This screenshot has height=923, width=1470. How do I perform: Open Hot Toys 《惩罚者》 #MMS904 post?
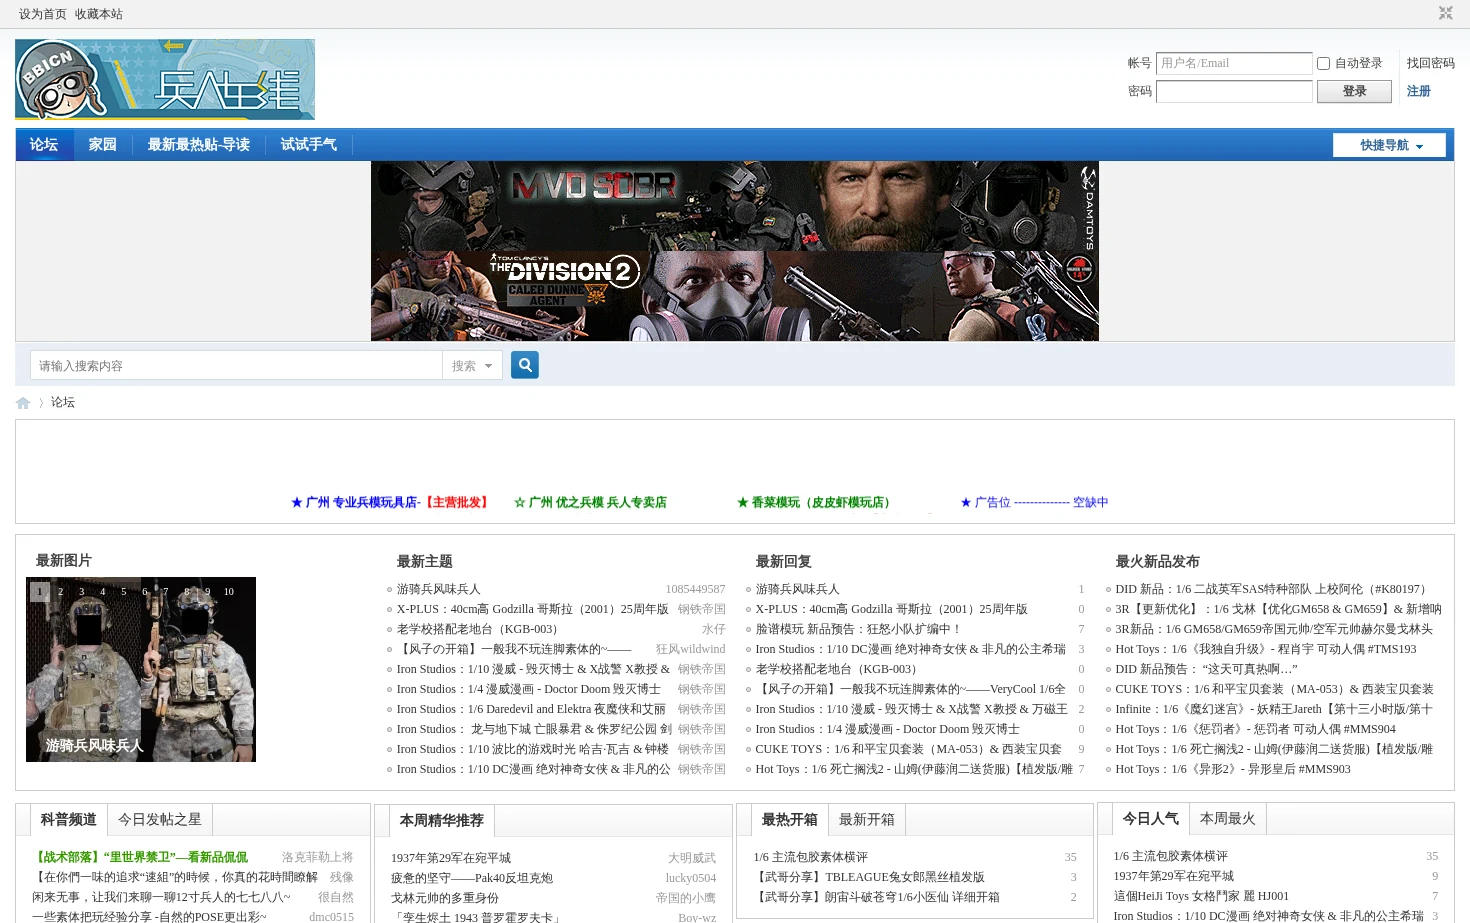tap(1256, 729)
